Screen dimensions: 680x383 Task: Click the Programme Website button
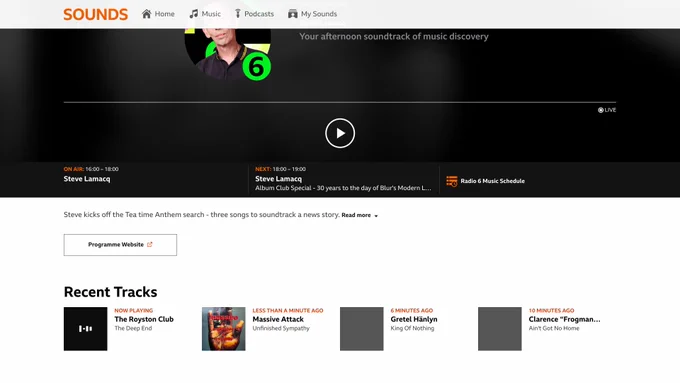click(120, 245)
